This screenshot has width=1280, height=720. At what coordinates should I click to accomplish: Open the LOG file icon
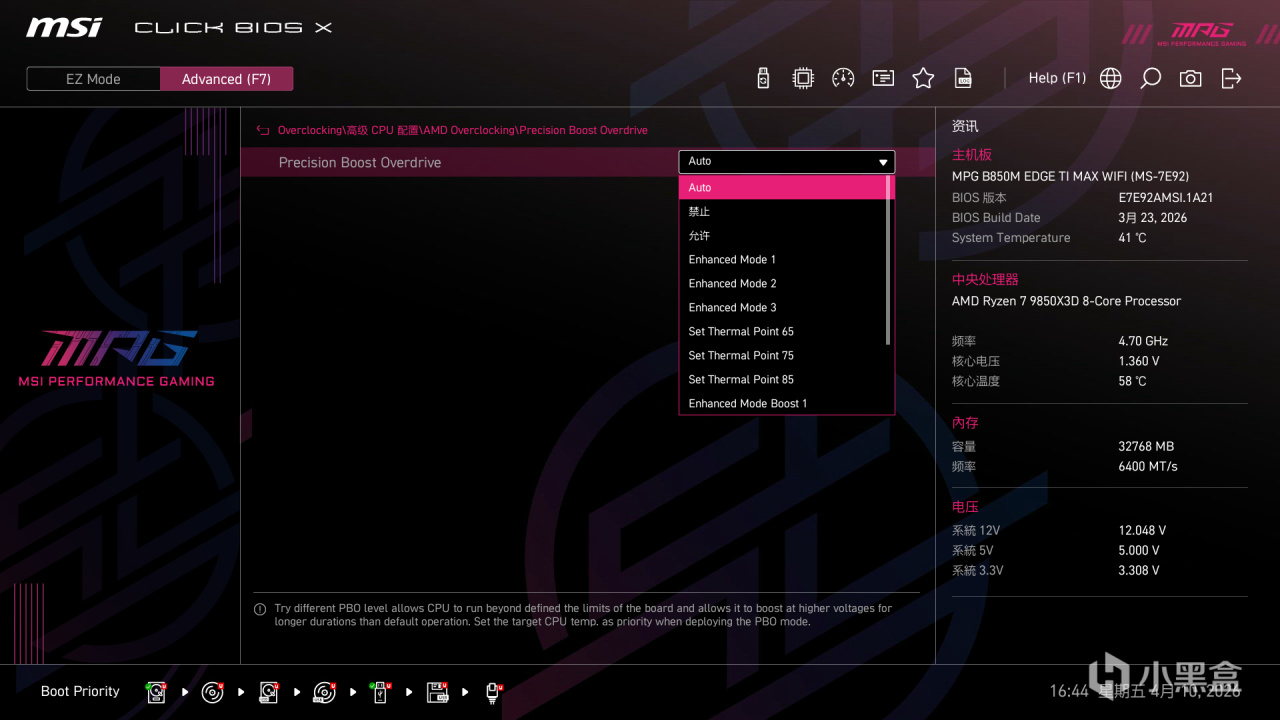pyautogui.click(x=963, y=78)
